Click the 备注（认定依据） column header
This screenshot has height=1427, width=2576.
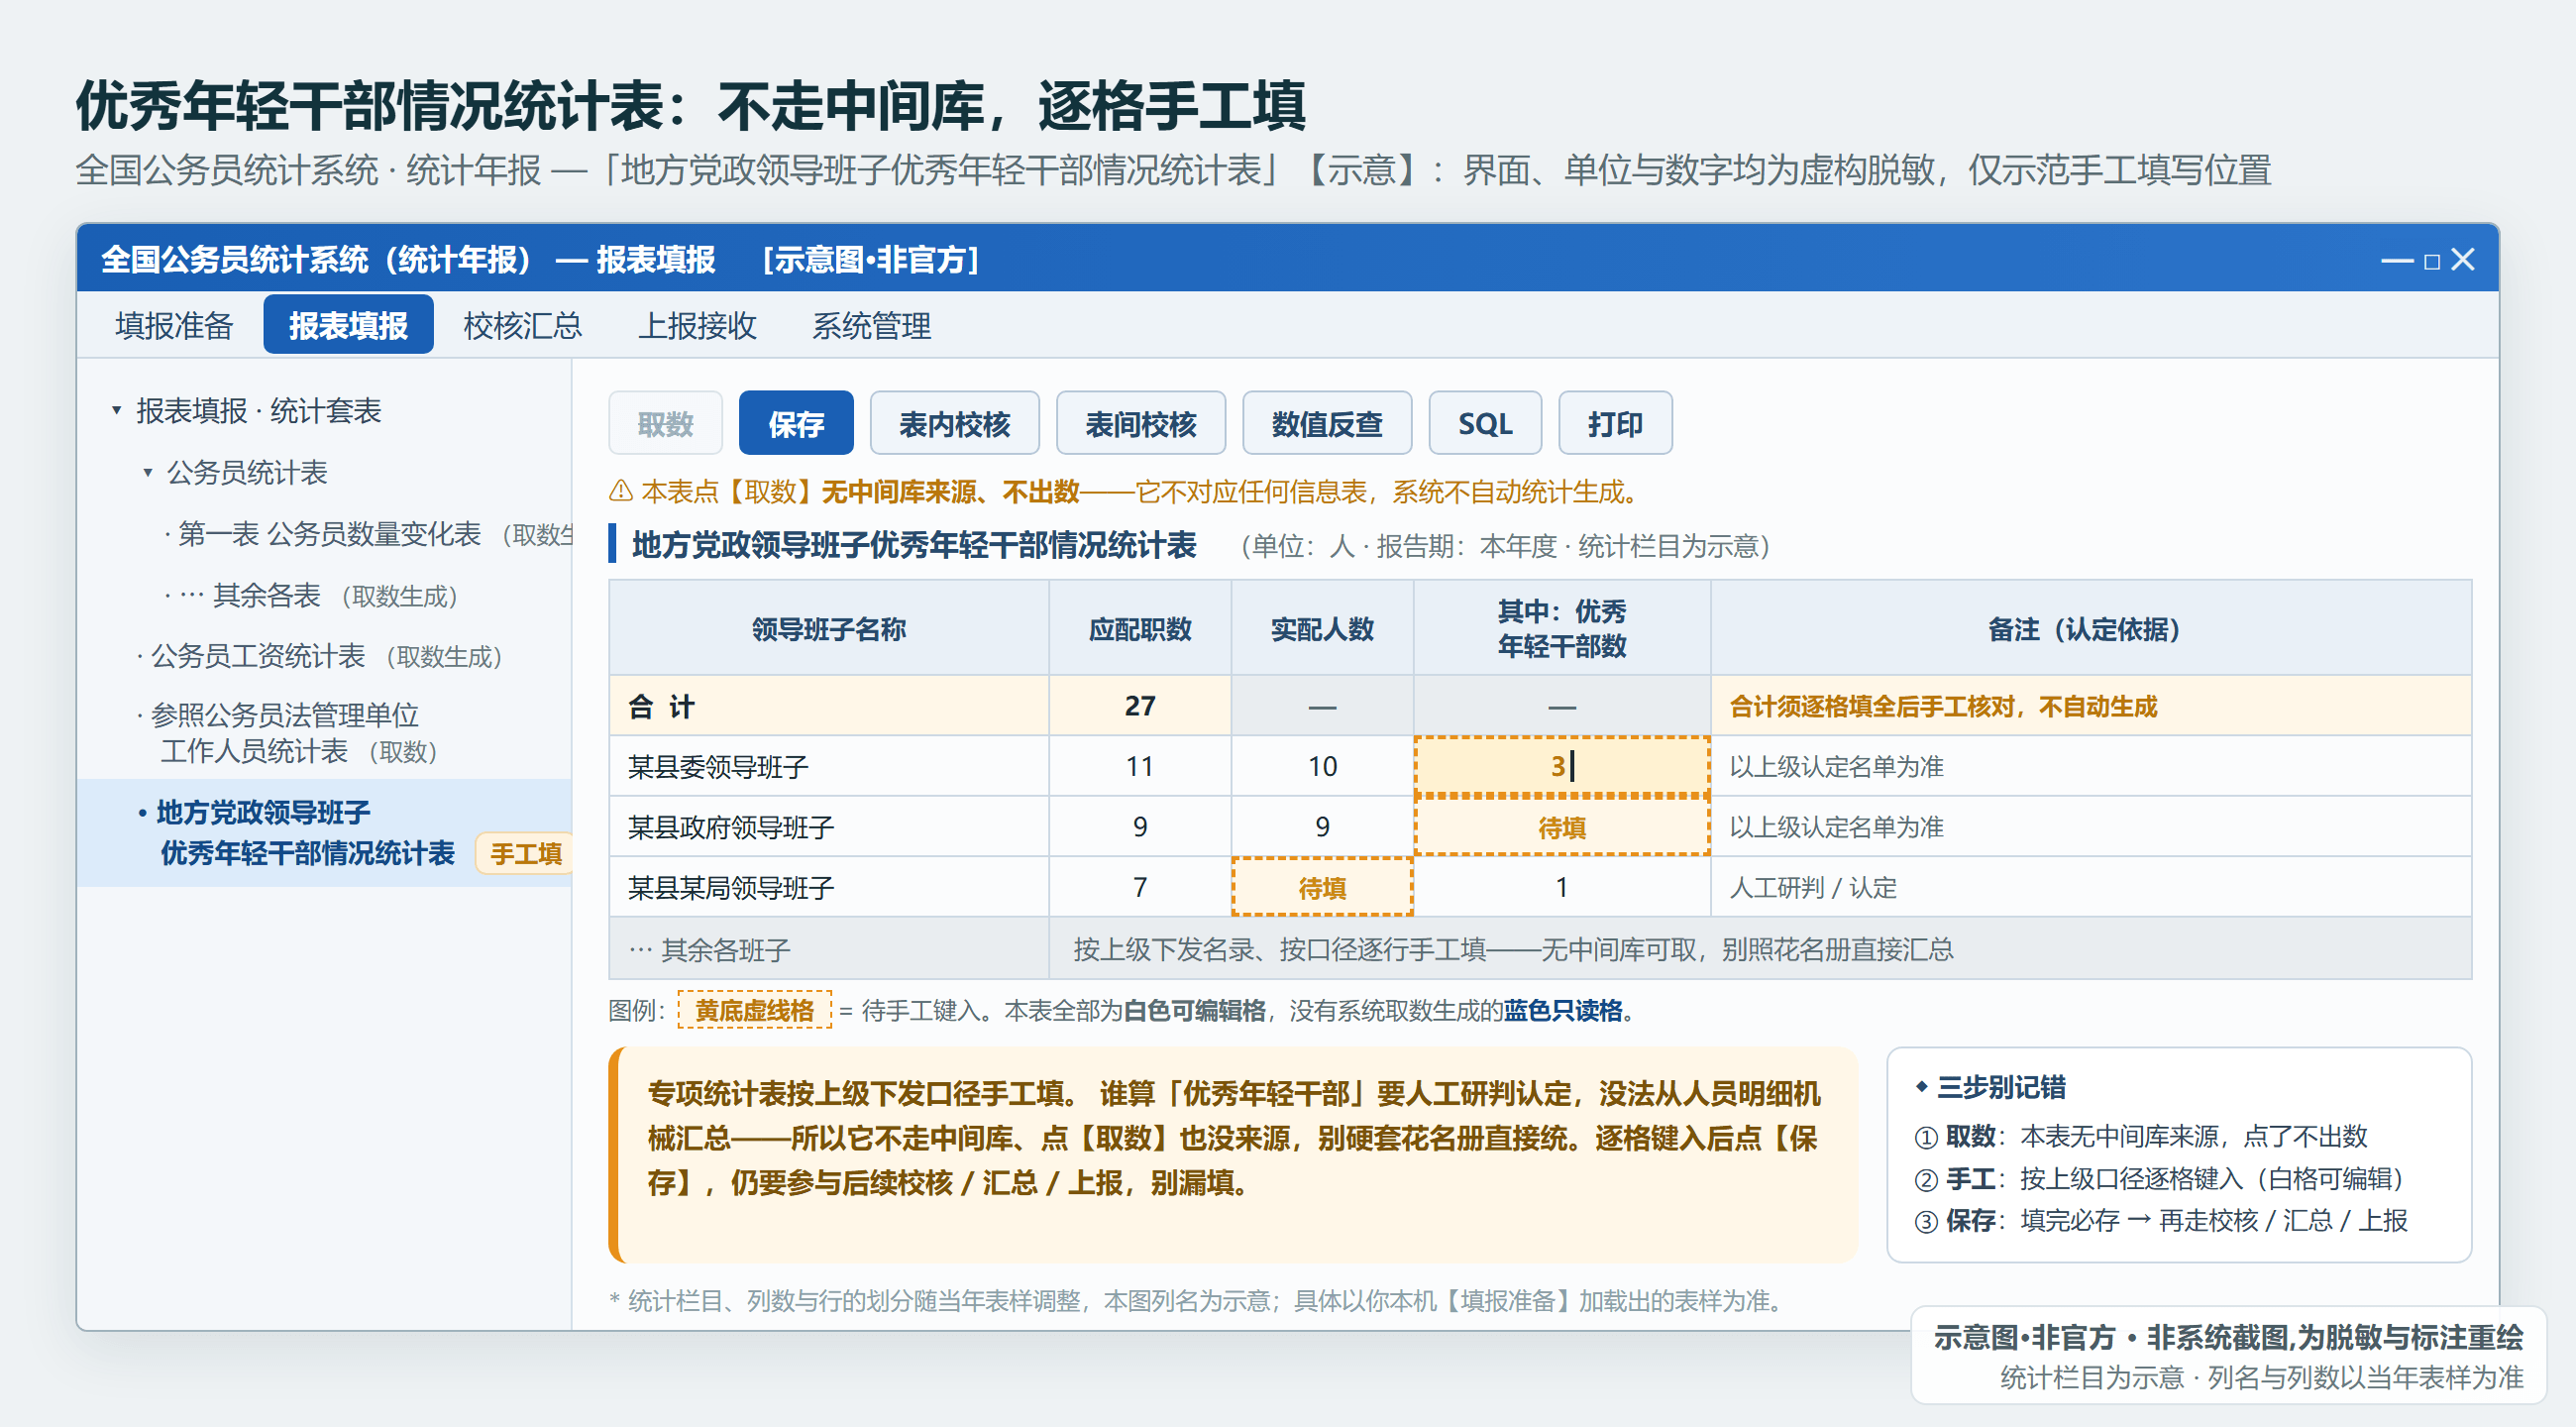[x=2090, y=628]
